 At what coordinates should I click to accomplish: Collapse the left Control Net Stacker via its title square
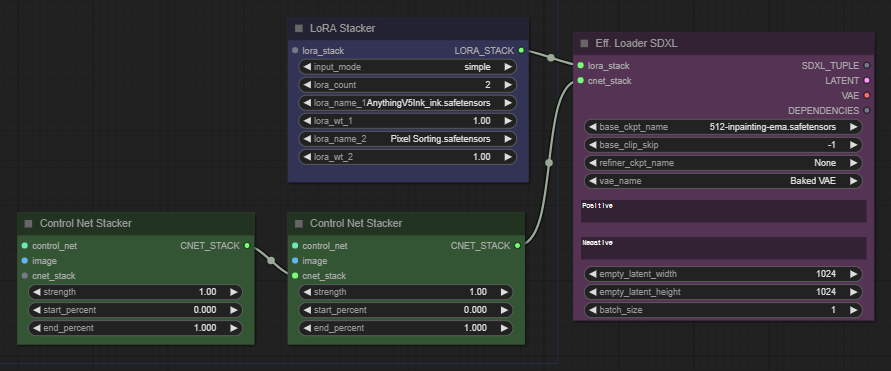(28, 224)
